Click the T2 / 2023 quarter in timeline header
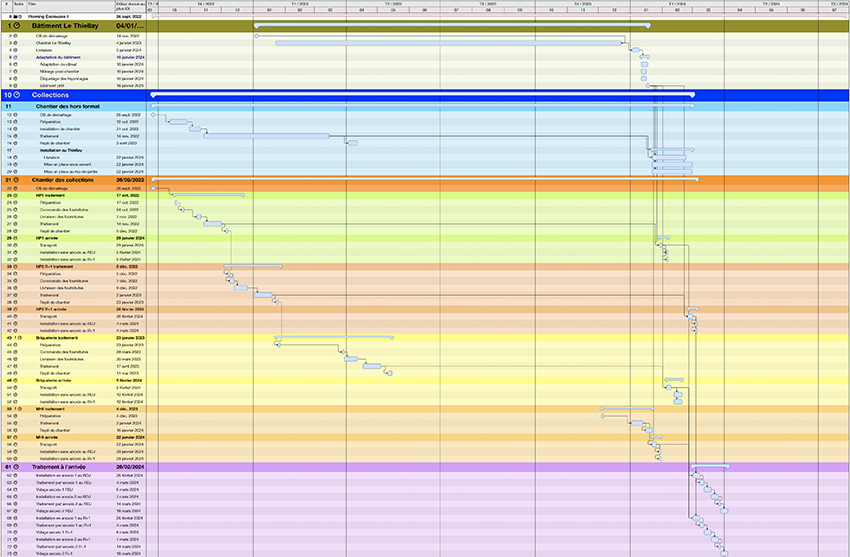The image size is (850, 557). tap(393, 3)
